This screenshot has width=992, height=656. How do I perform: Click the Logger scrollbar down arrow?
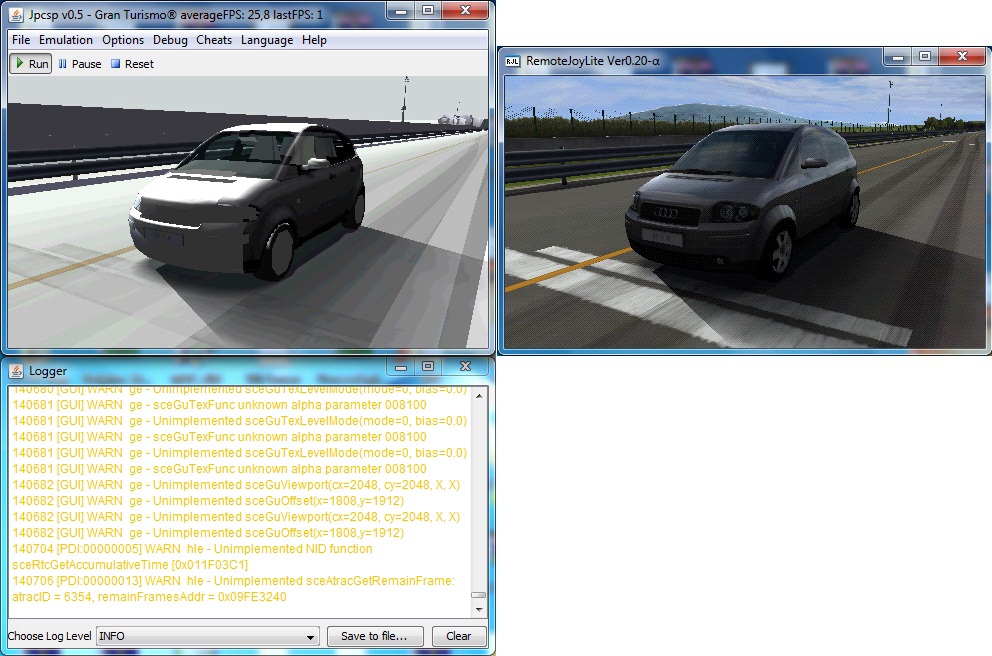pyautogui.click(x=479, y=609)
